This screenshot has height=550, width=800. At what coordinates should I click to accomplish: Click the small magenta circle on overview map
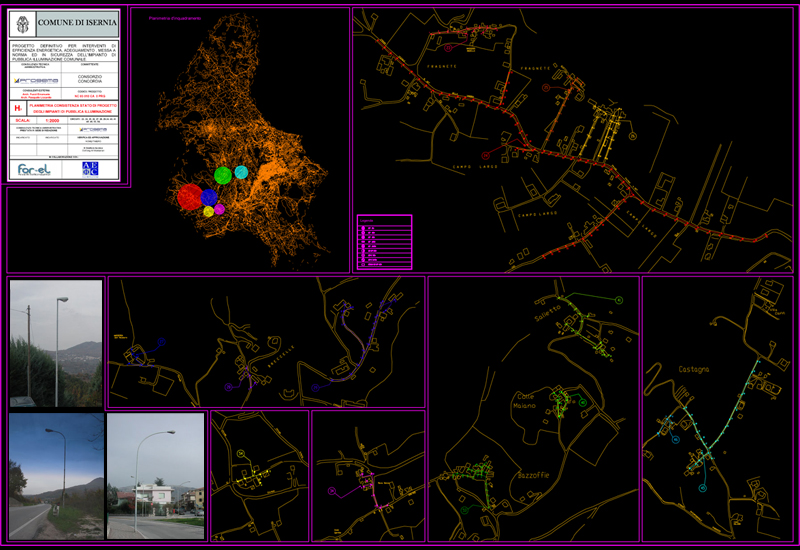pyautogui.click(x=219, y=209)
